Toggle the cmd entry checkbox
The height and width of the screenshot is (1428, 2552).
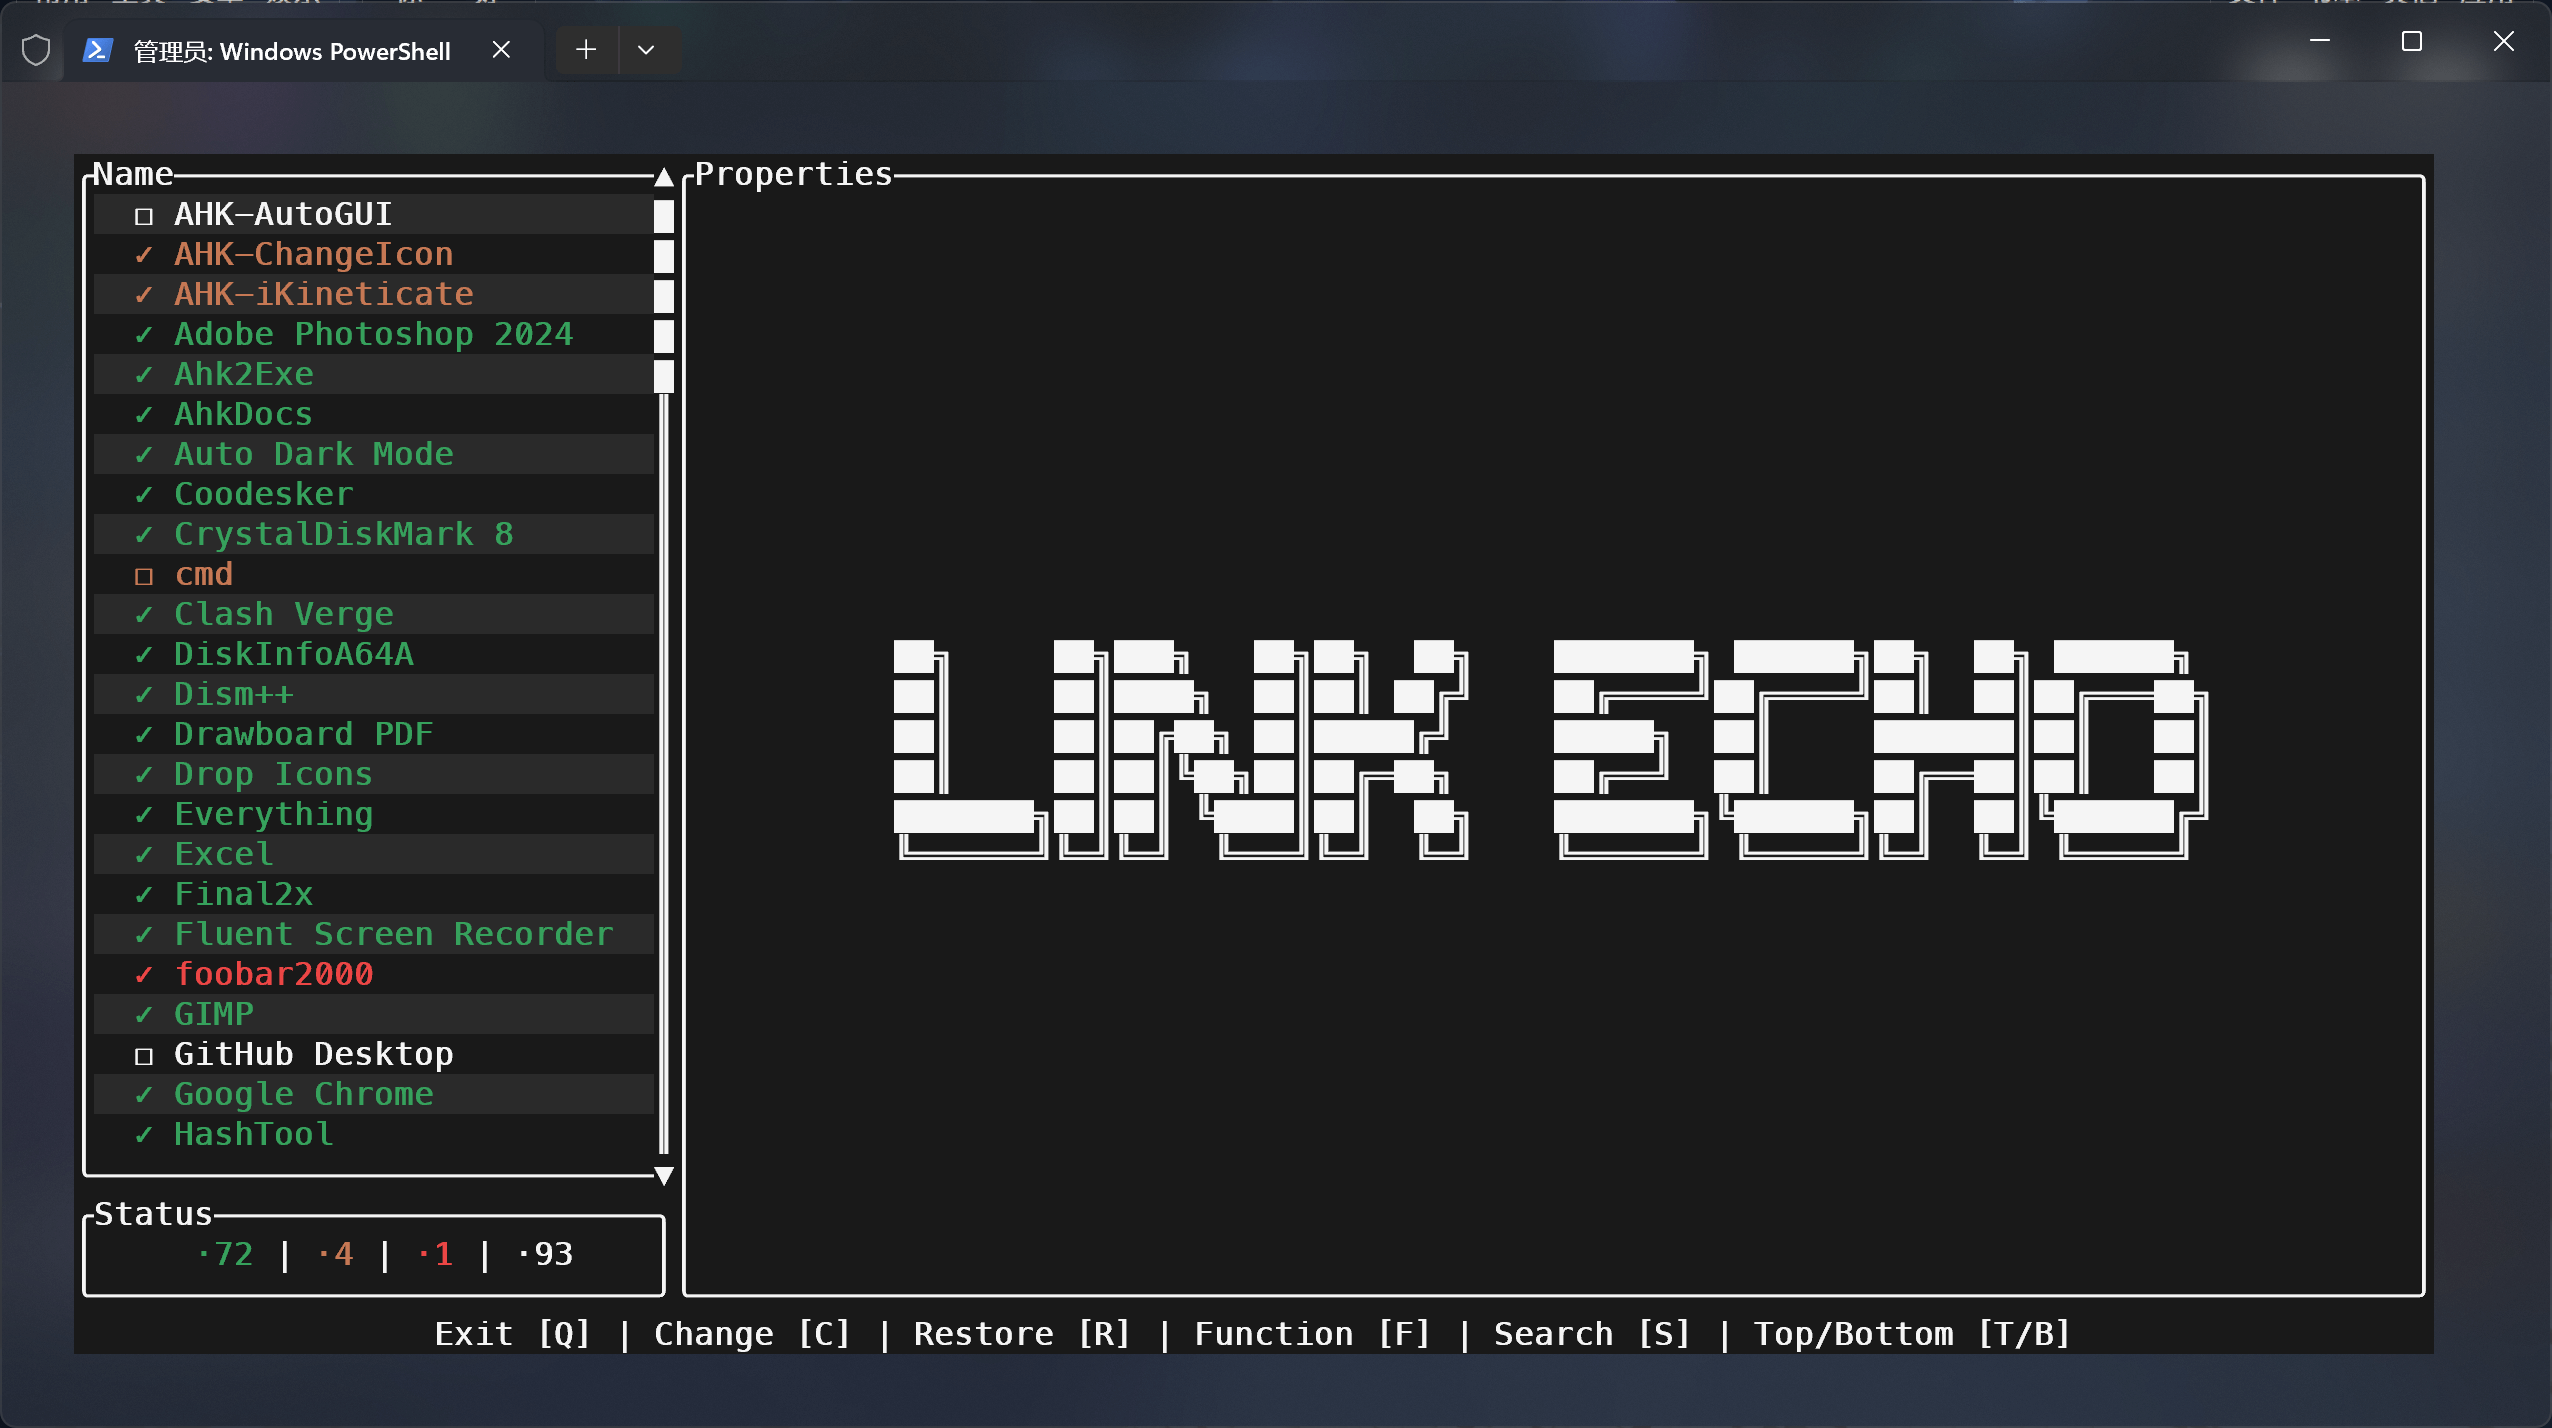click(144, 575)
